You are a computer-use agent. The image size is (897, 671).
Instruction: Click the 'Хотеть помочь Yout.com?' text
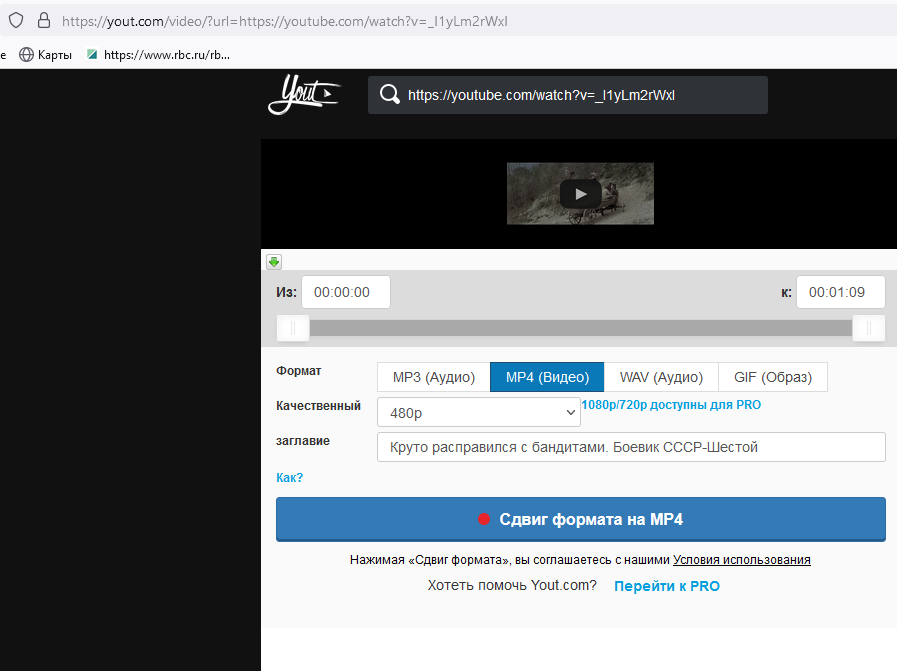click(x=512, y=586)
